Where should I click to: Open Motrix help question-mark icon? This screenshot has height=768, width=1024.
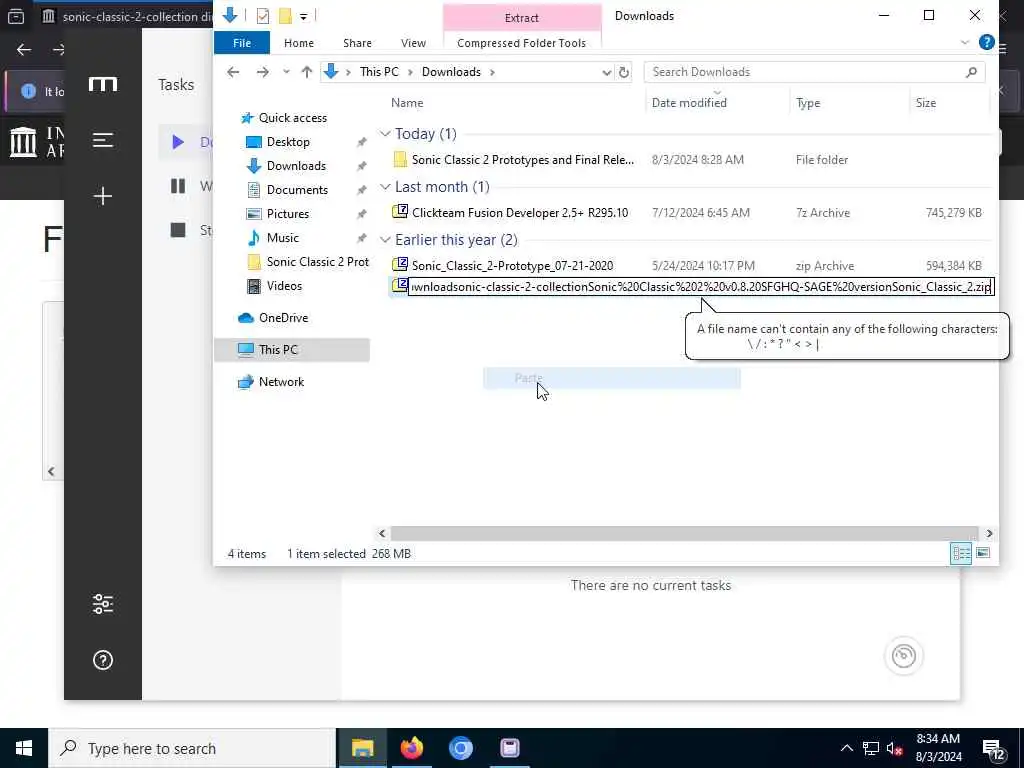(x=103, y=660)
